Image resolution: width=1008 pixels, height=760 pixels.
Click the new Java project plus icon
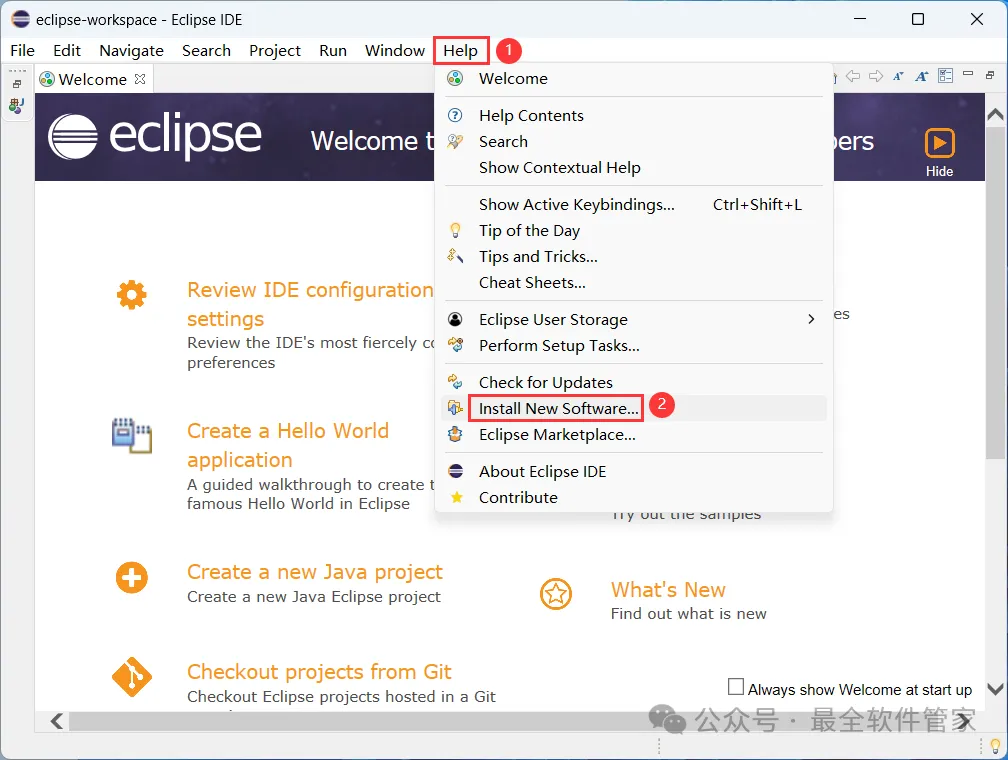[132, 577]
